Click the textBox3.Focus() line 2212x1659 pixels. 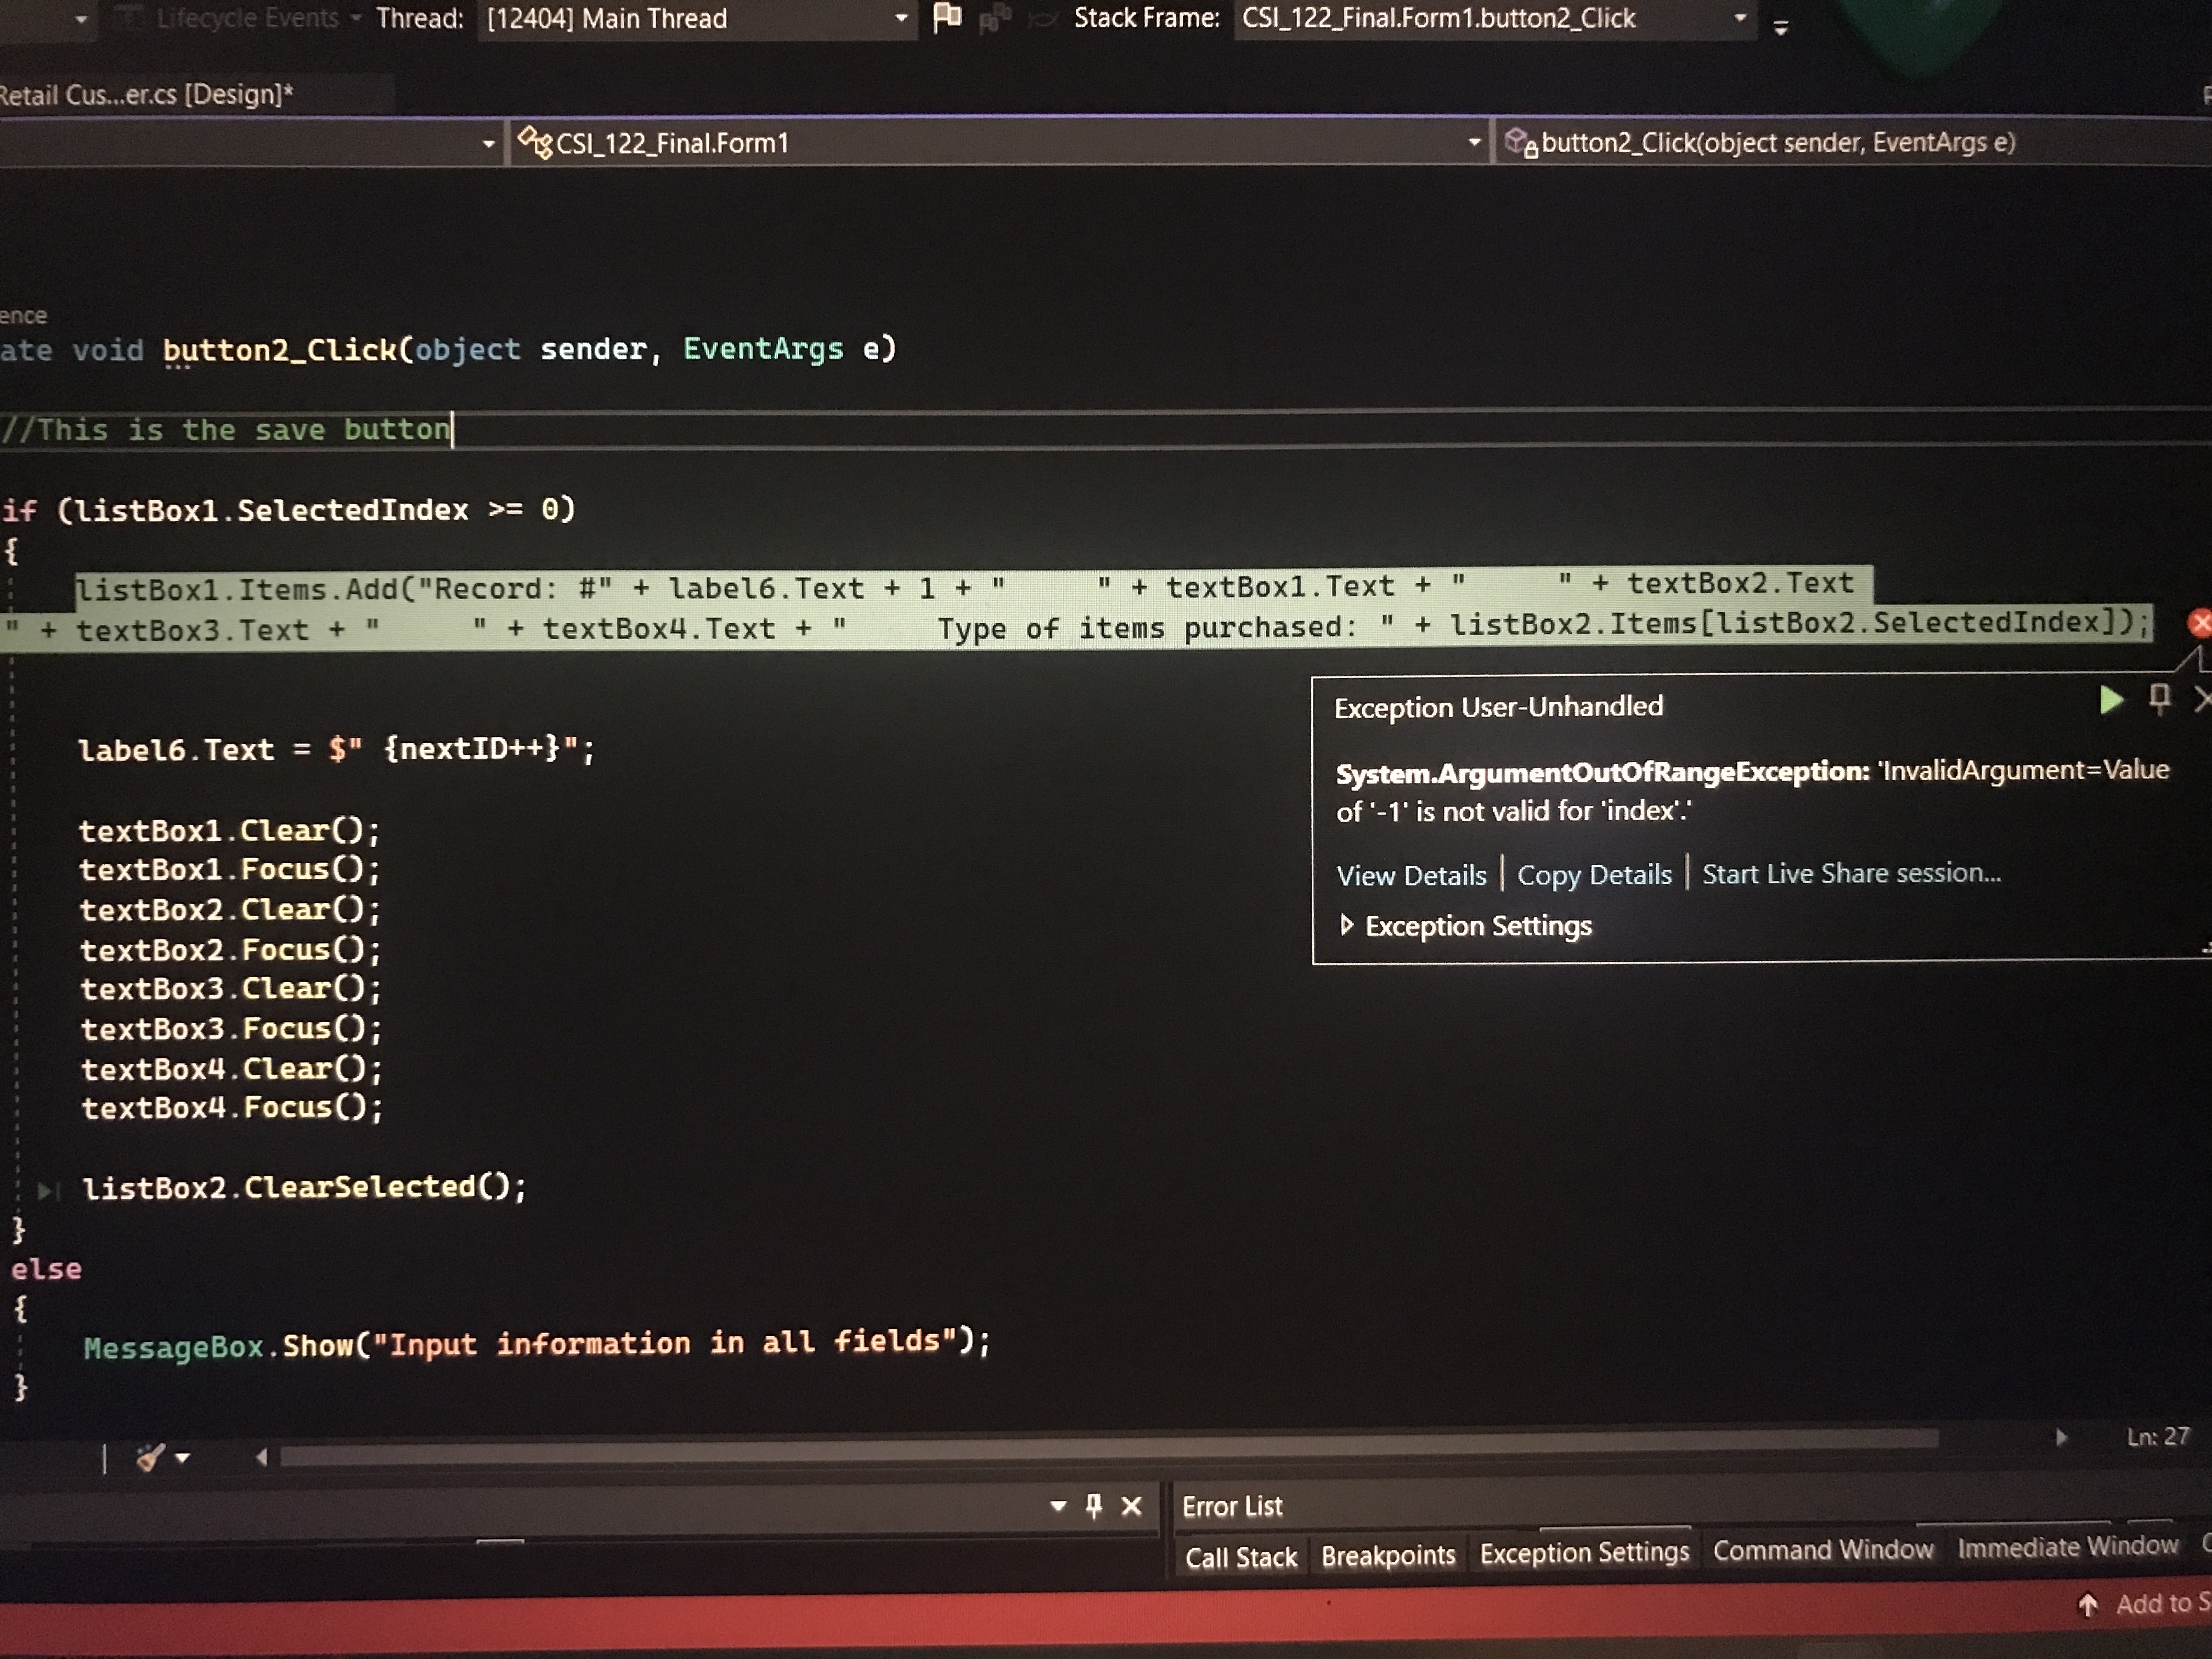[231, 1029]
